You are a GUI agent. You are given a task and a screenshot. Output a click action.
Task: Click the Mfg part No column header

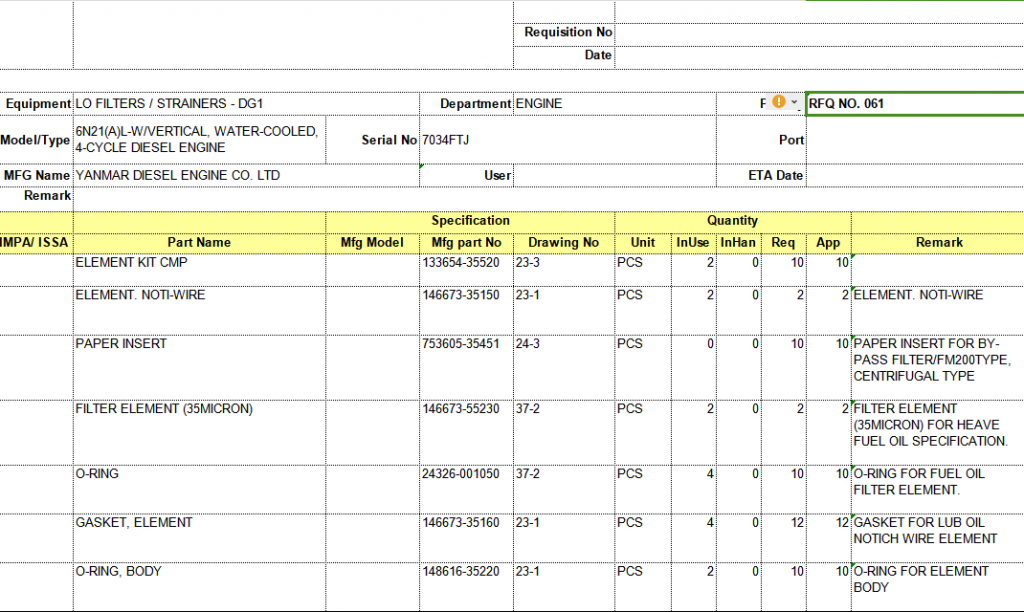pos(466,243)
